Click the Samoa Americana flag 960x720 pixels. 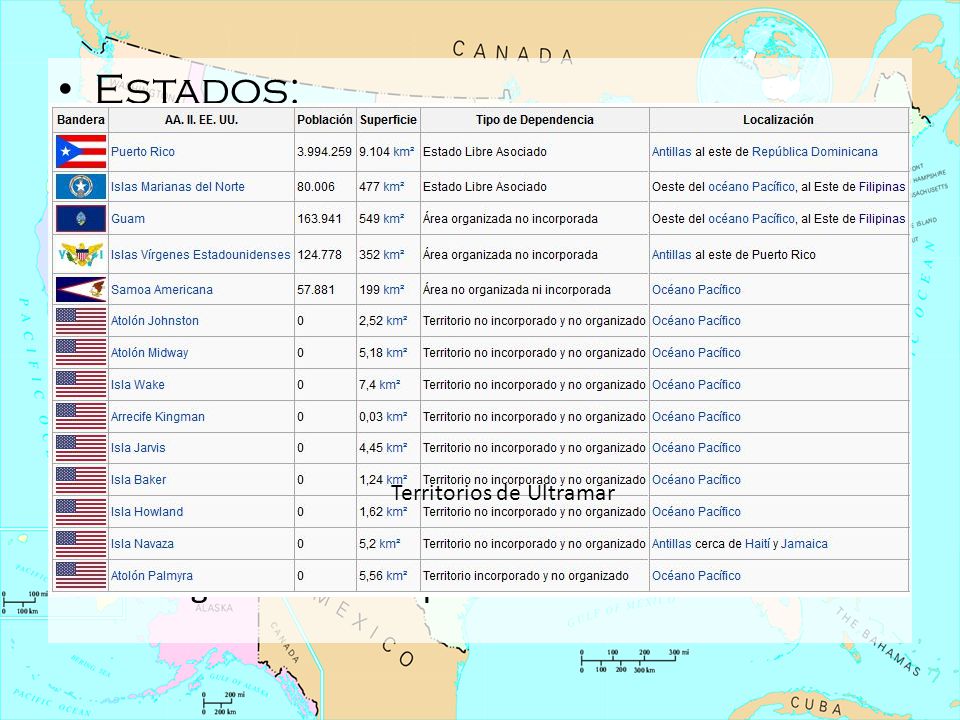click(x=81, y=290)
